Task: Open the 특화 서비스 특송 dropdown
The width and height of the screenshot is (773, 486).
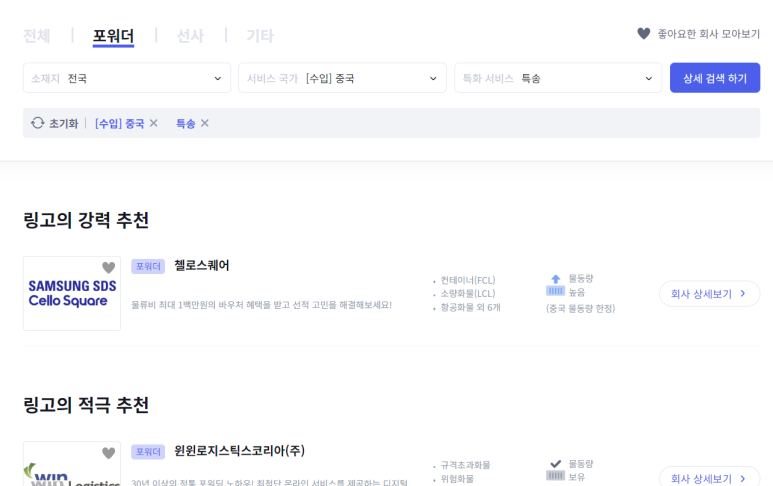Action: 558,78
